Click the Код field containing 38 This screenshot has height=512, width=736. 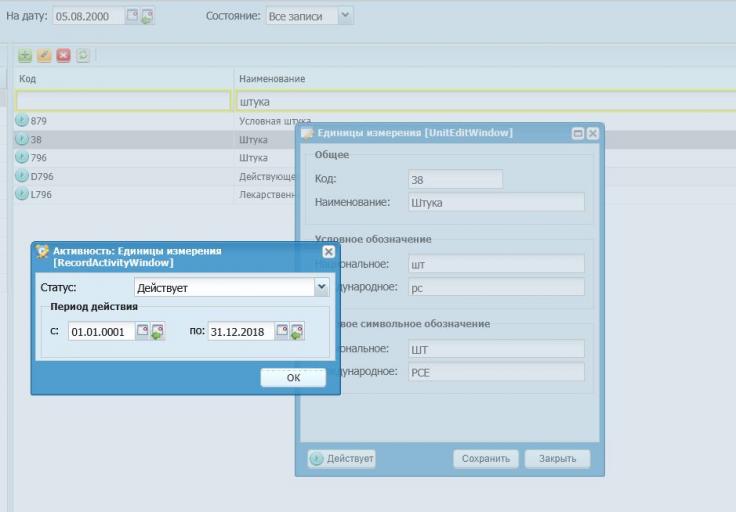[x=455, y=179]
